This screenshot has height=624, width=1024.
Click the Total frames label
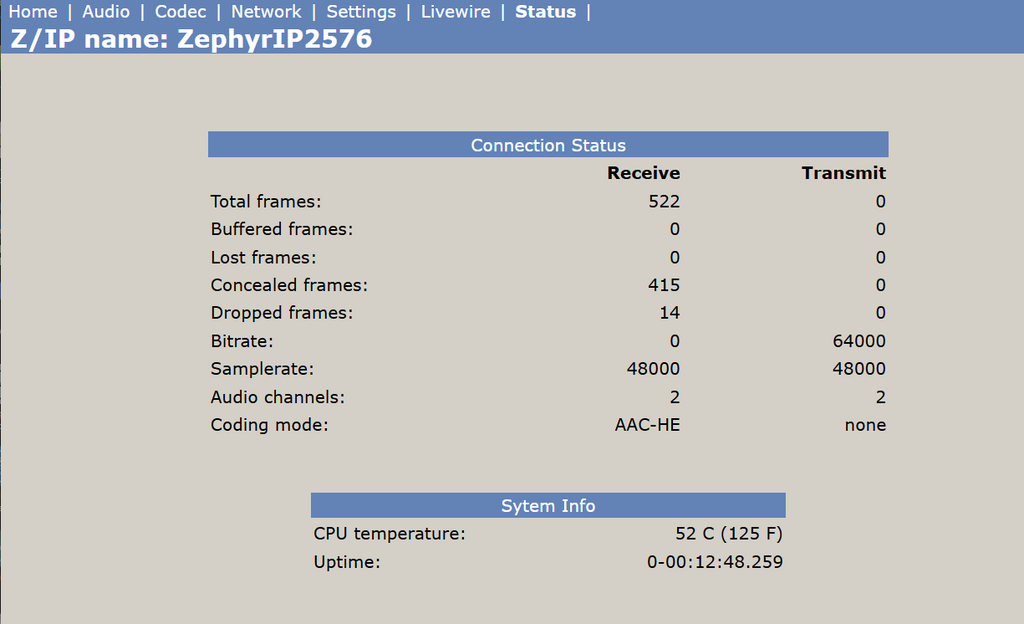pos(266,201)
